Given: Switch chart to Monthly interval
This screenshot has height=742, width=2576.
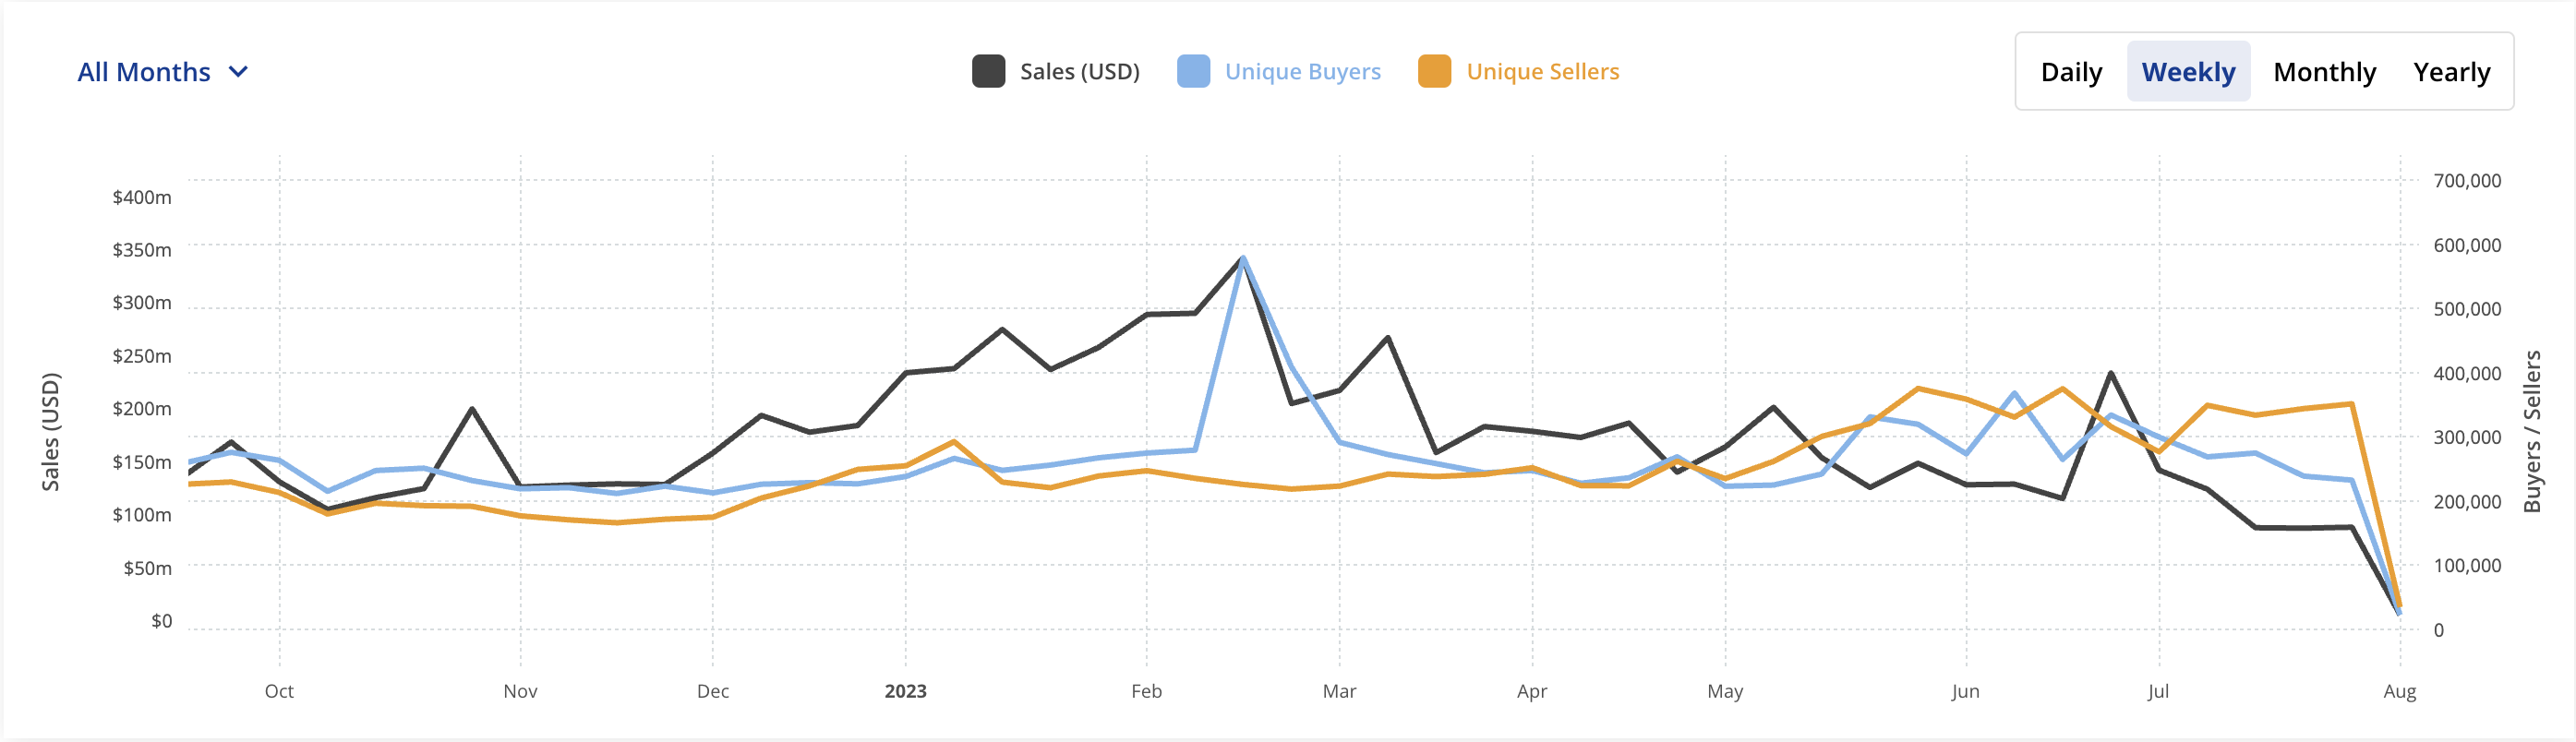Looking at the screenshot, I should tap(2324, 72).
